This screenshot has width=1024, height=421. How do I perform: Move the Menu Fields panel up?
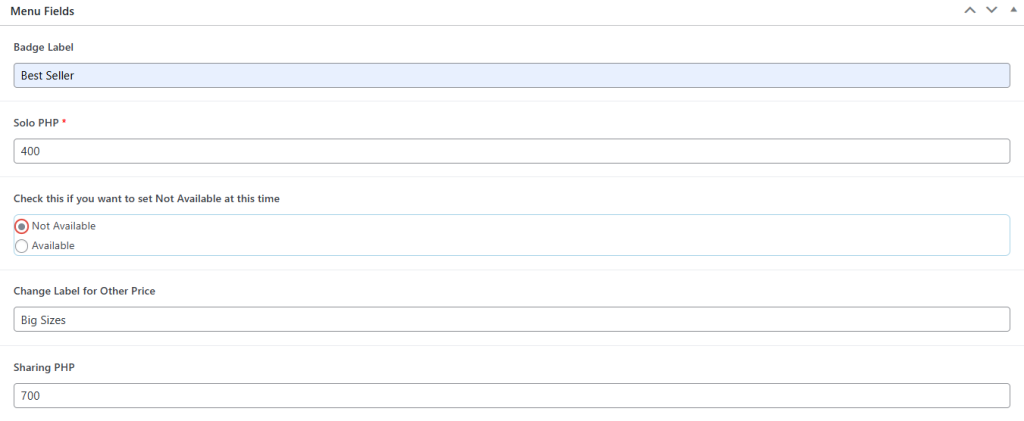click(x=969, y=10)
